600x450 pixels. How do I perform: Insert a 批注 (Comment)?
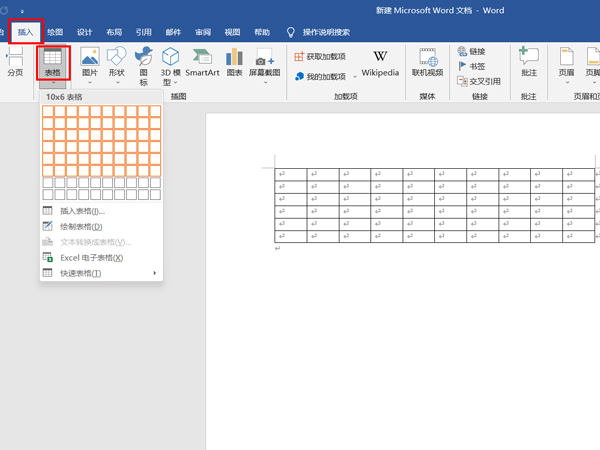coord(529,63)
